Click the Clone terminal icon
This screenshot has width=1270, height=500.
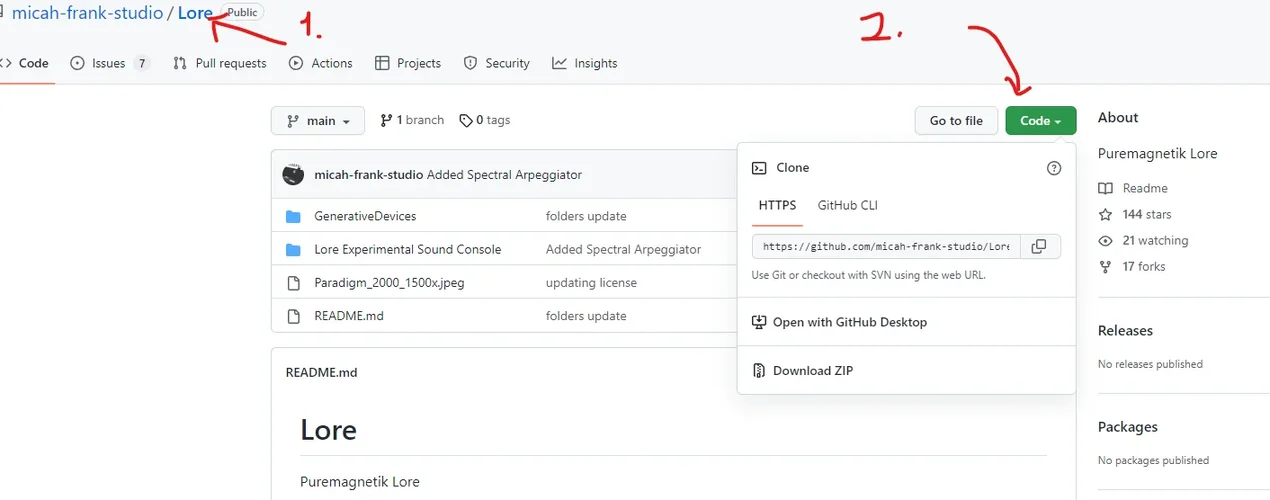tap(759, 168)
